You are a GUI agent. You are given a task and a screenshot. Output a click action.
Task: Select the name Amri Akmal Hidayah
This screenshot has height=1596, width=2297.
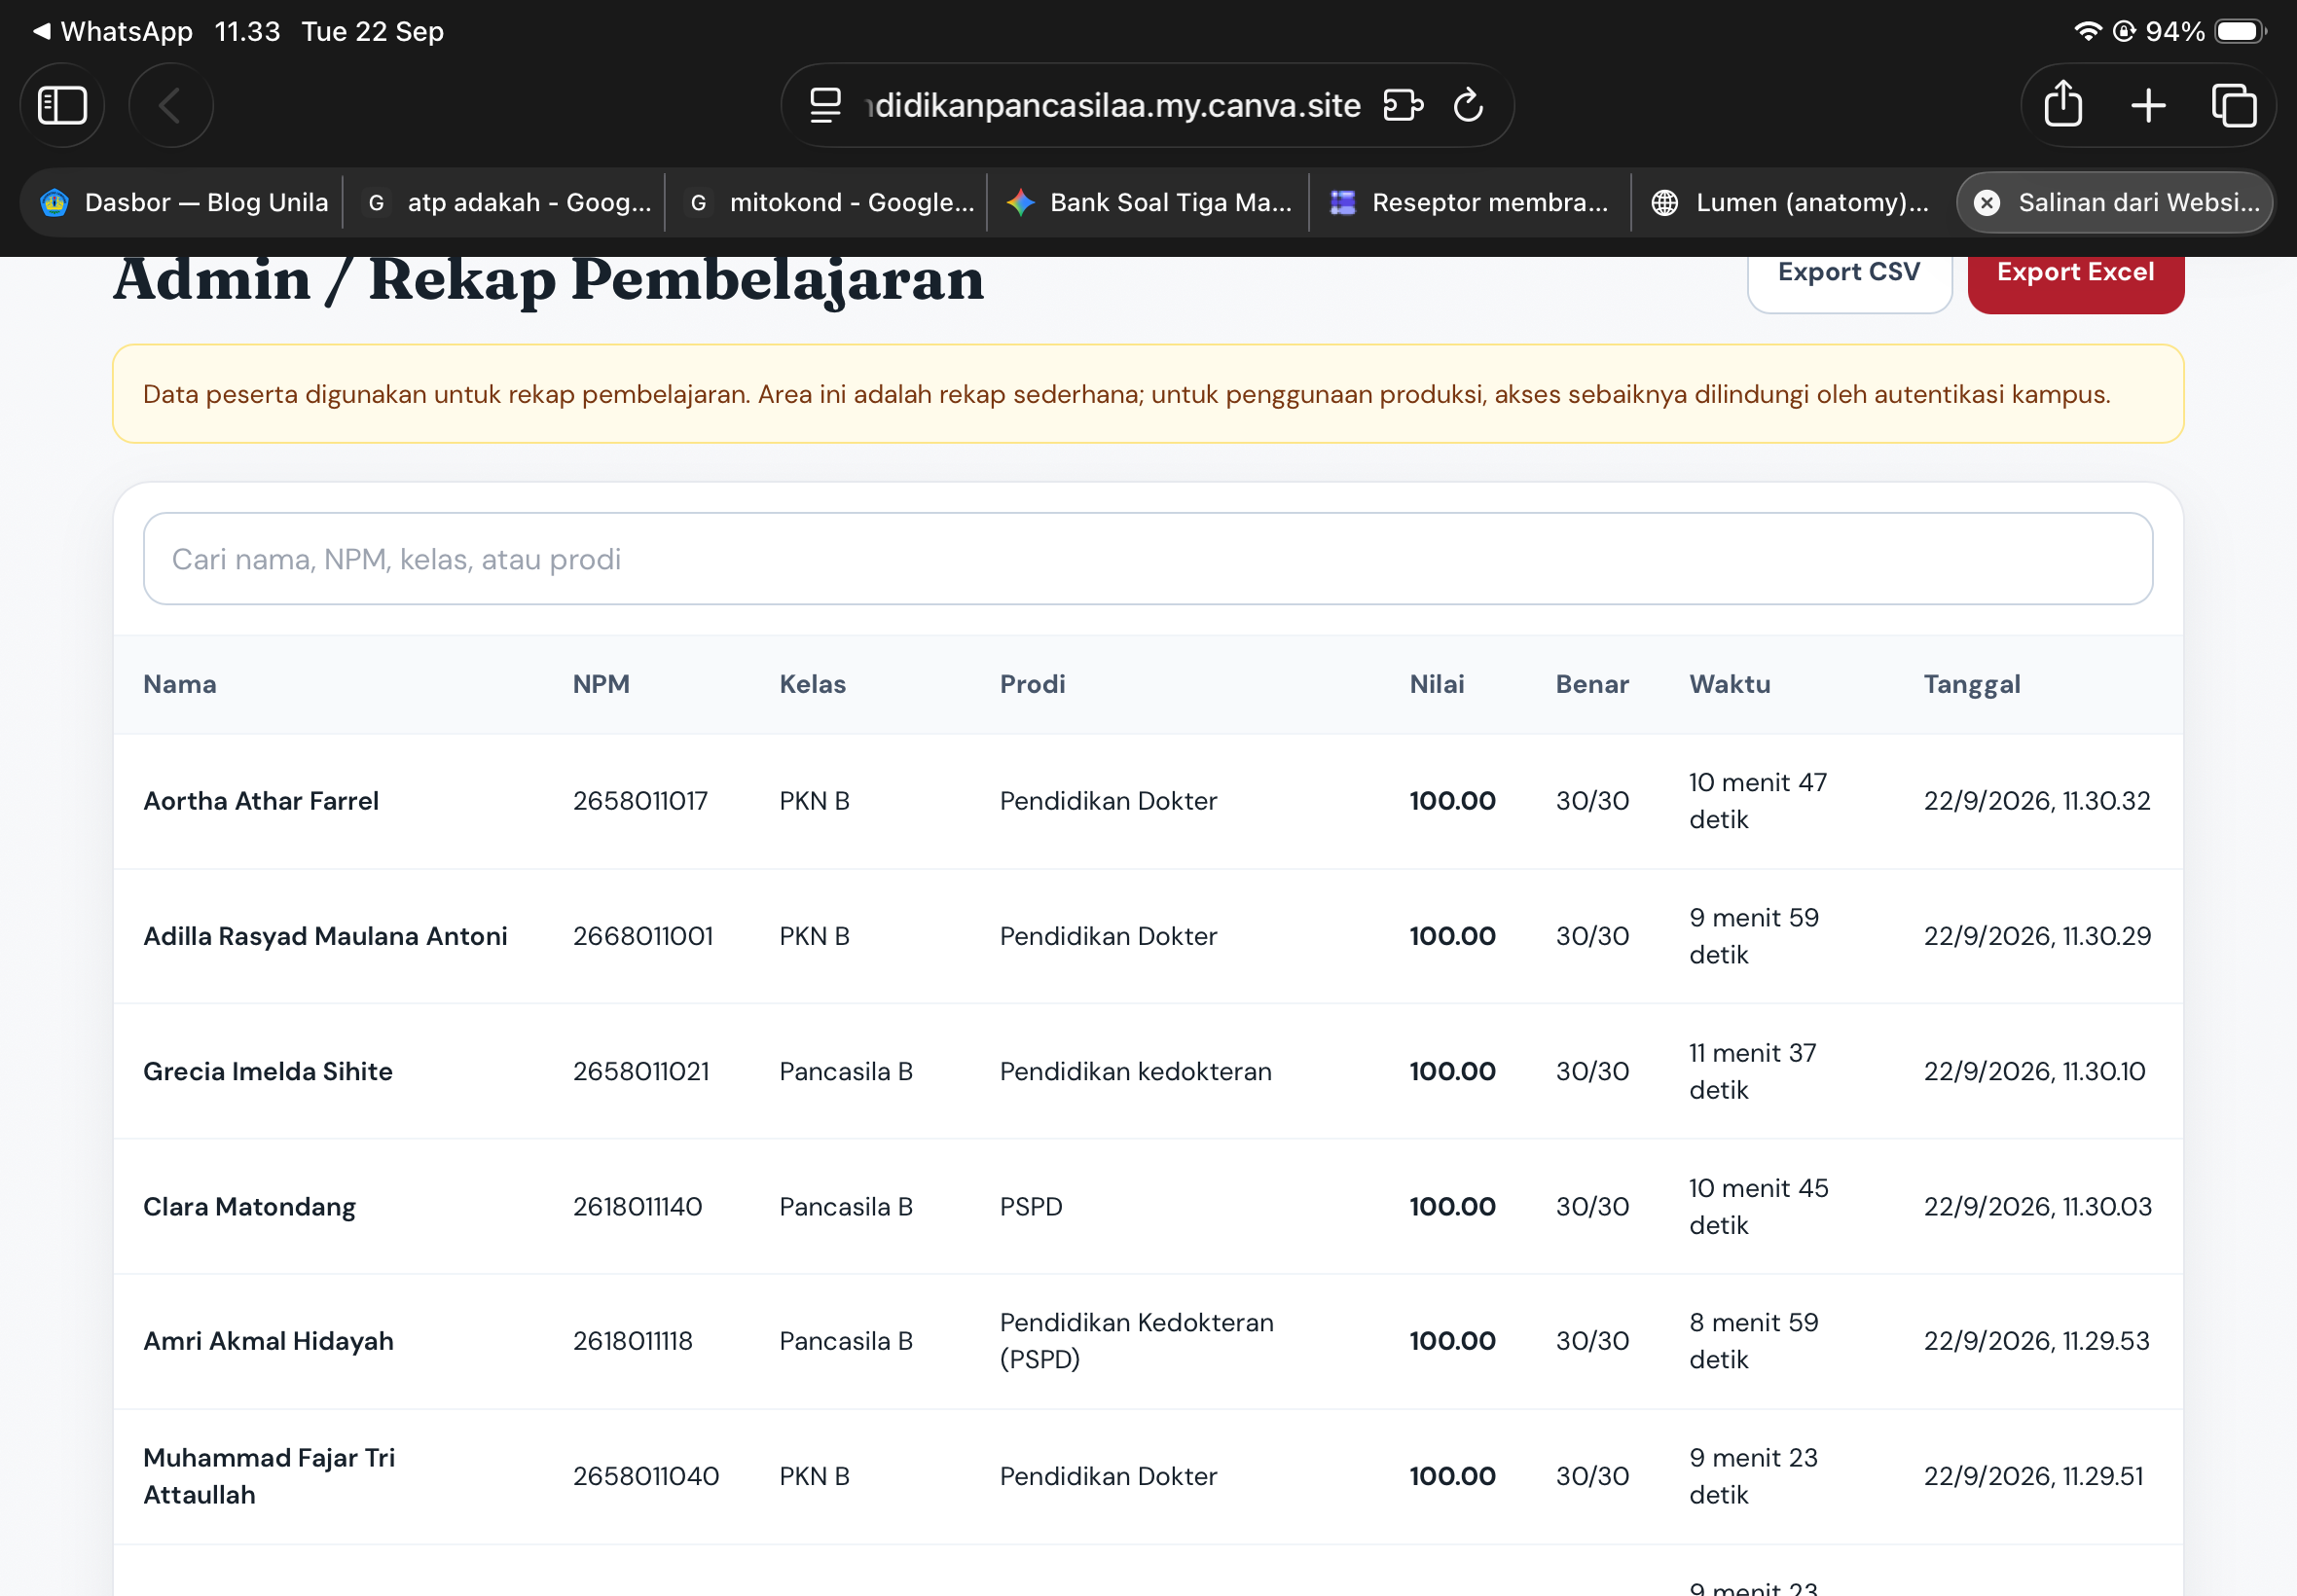(x=268, y=1341)
